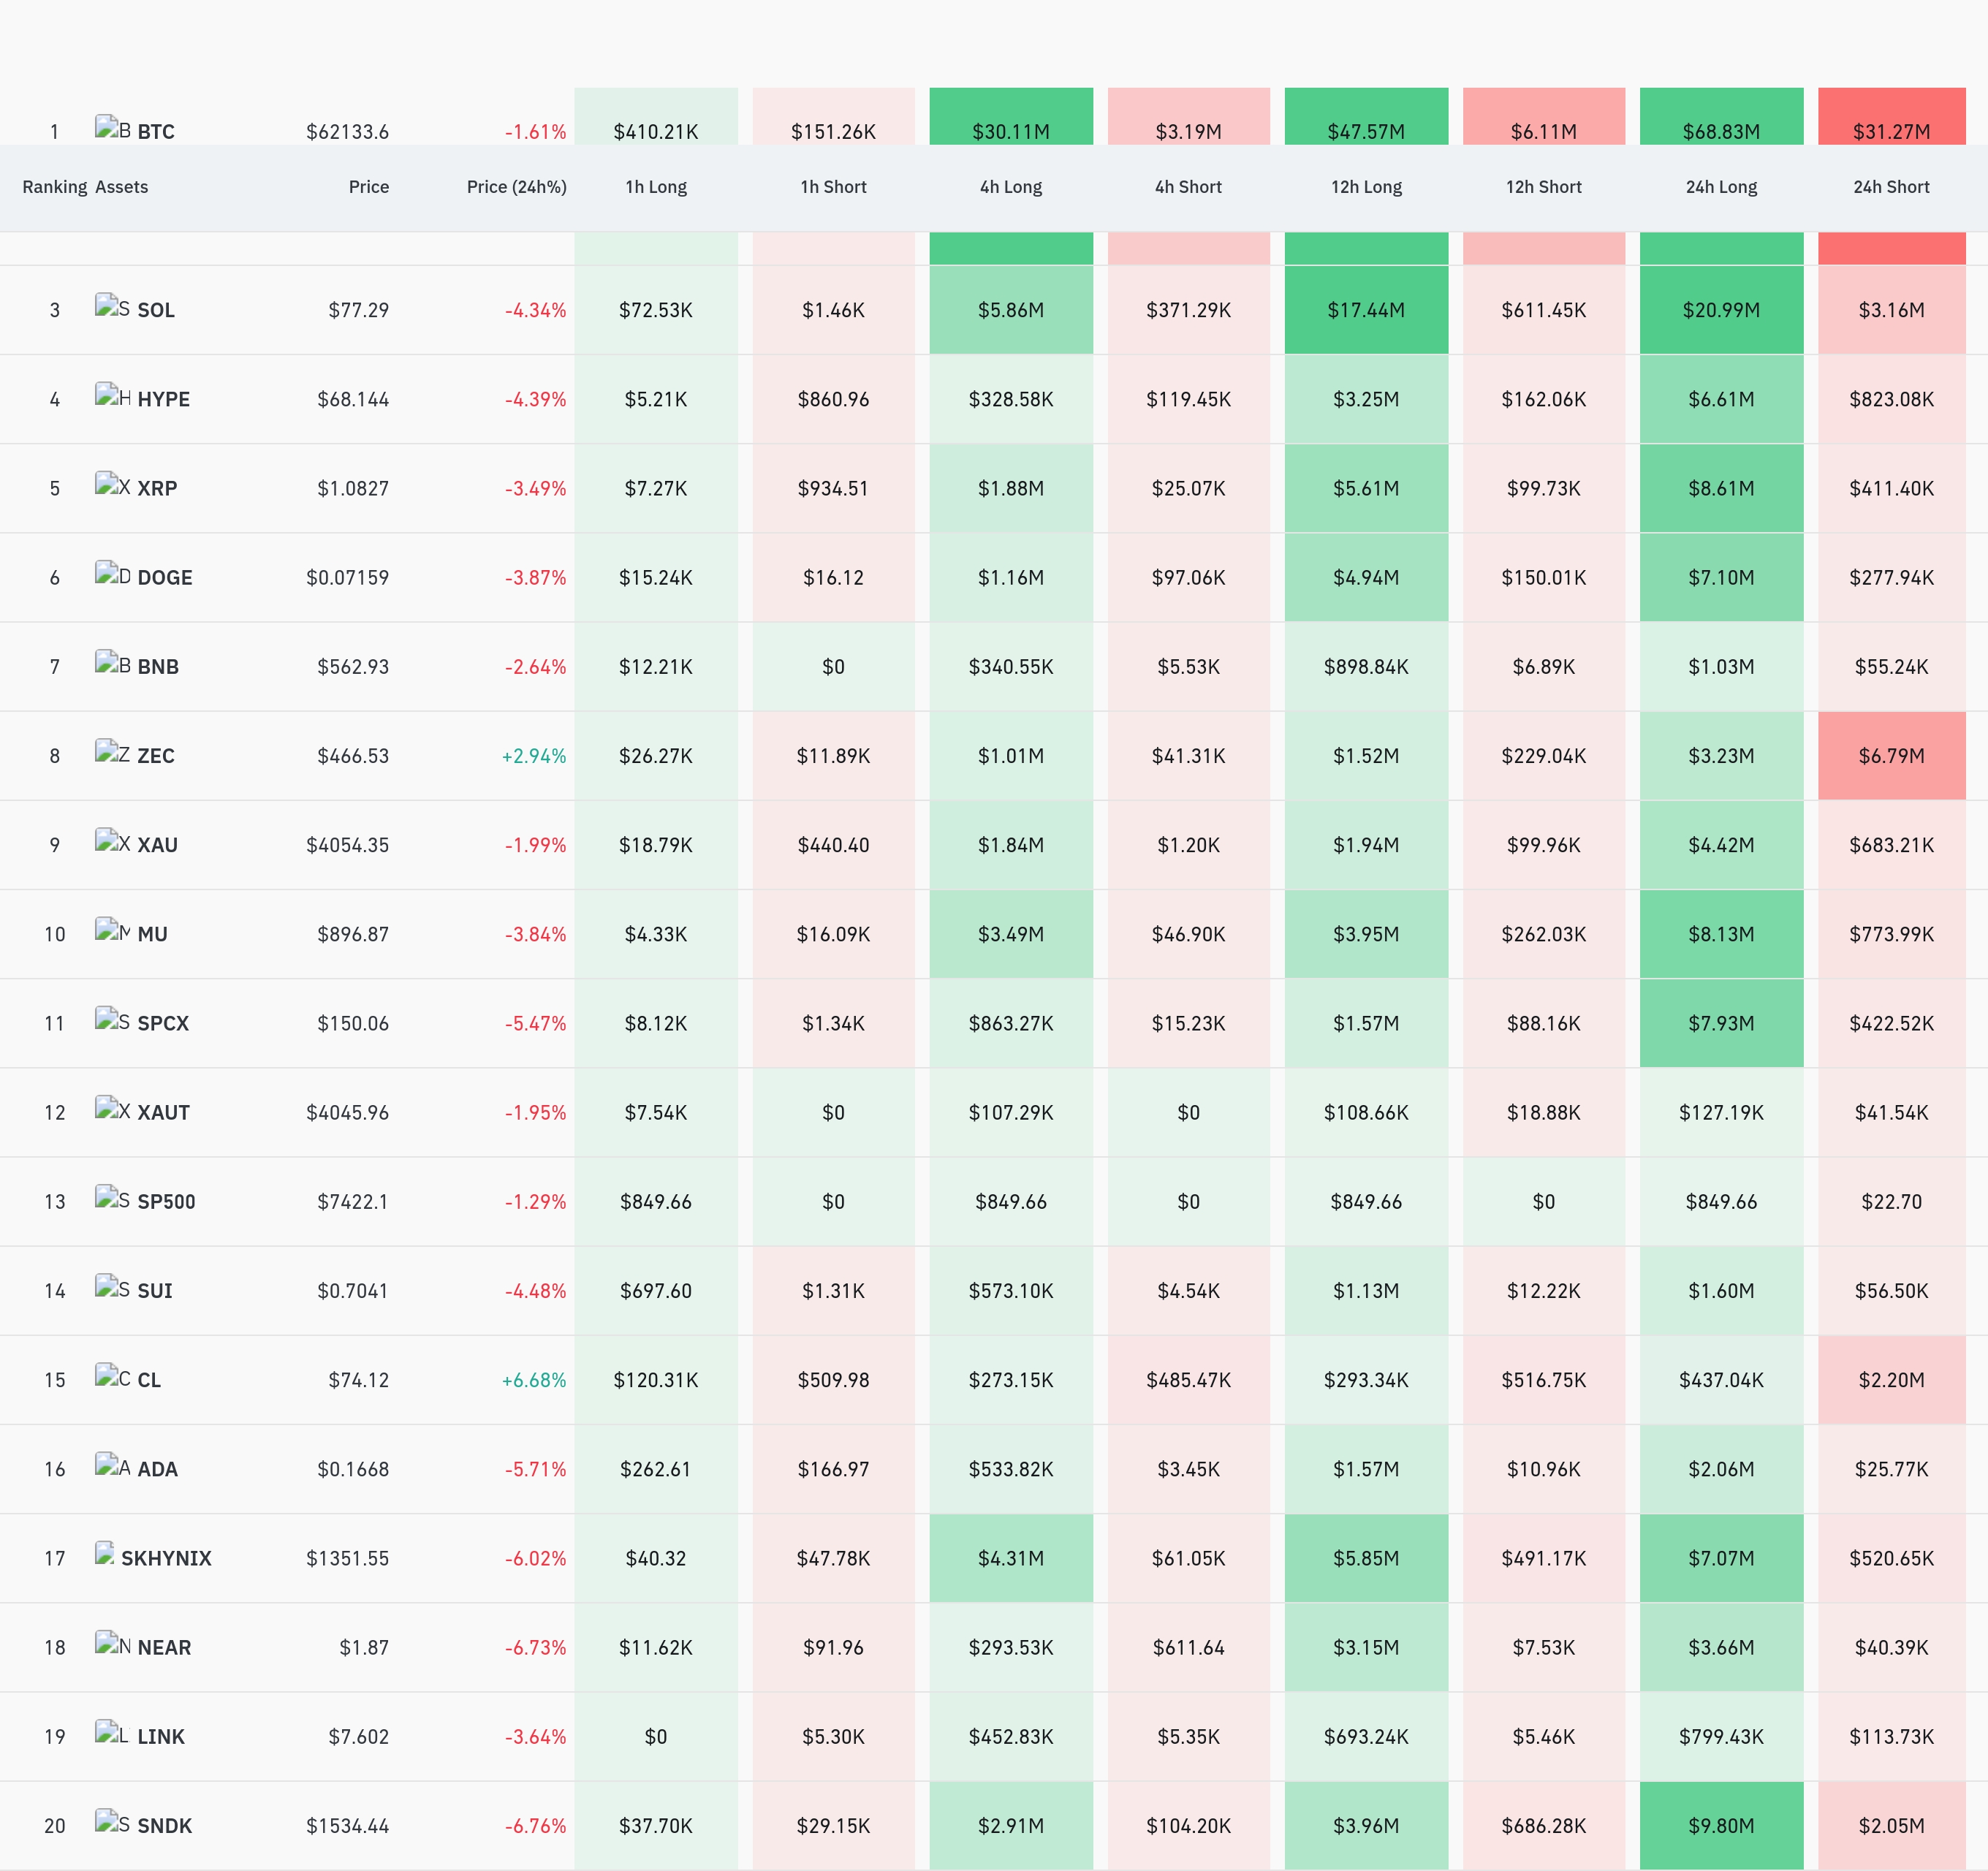Click the SNDK asset icon
The width and height of the screenshot is (1988, 1871).
pos(112,1822)
